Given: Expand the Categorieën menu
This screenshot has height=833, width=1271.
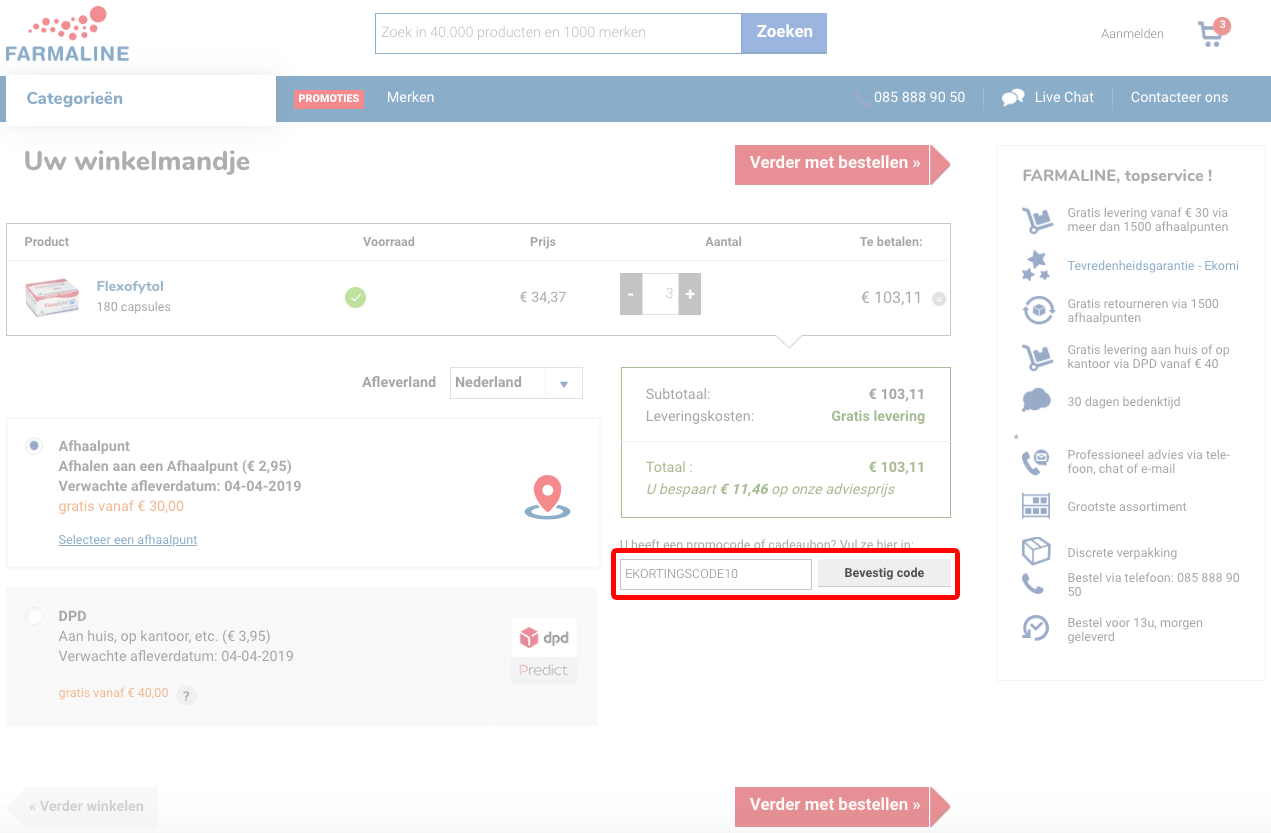Looking at the screenshot, I should 140,99.
